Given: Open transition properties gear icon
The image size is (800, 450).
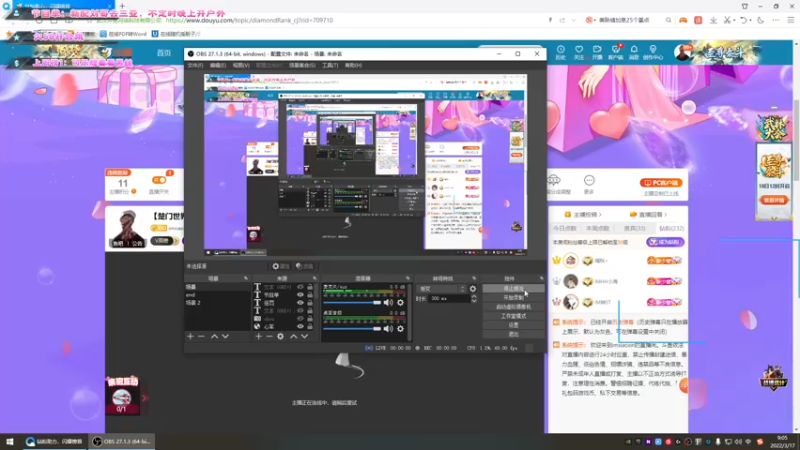Looking at the screenshot, I should coord(473,289).
